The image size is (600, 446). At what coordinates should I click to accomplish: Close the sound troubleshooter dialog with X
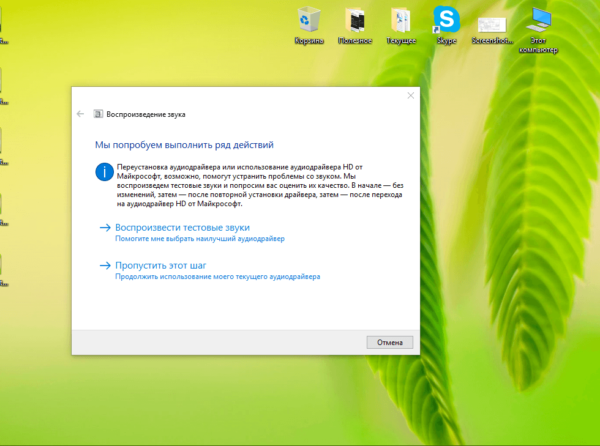[x=411, y=96]
